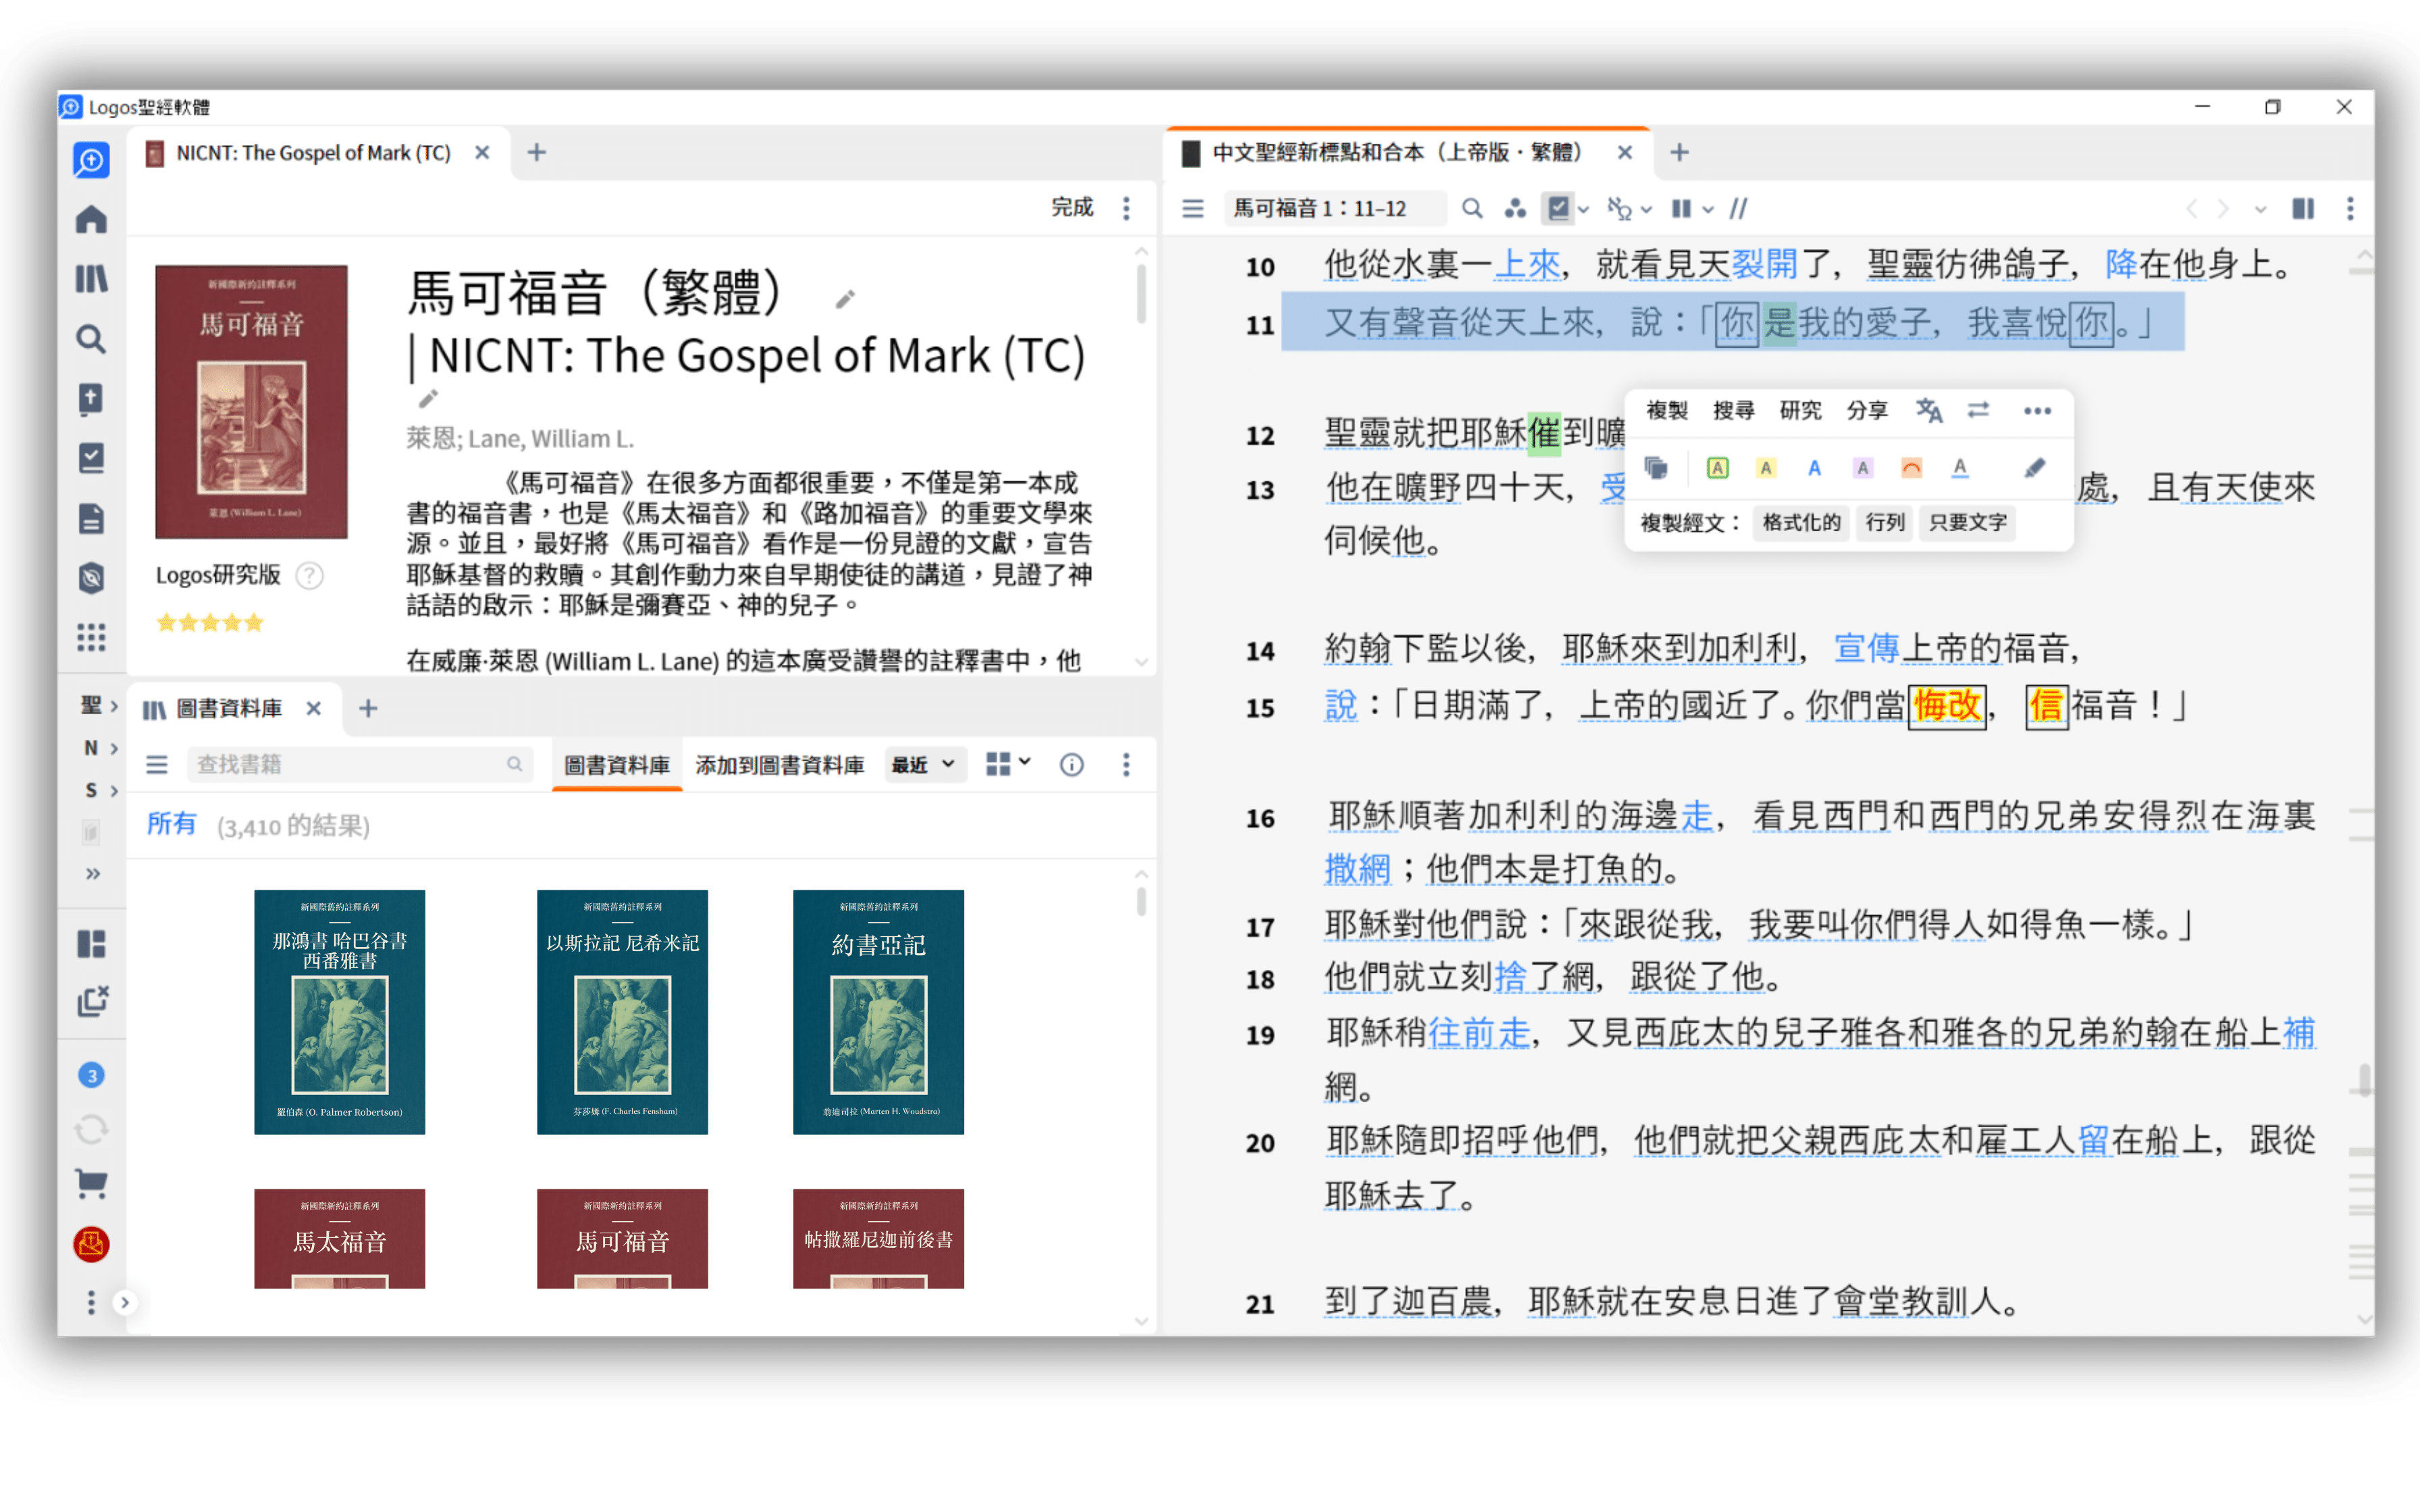Select the 圖書資料庫 panel tab
2420x1512 pixels.
pos(230,708)
